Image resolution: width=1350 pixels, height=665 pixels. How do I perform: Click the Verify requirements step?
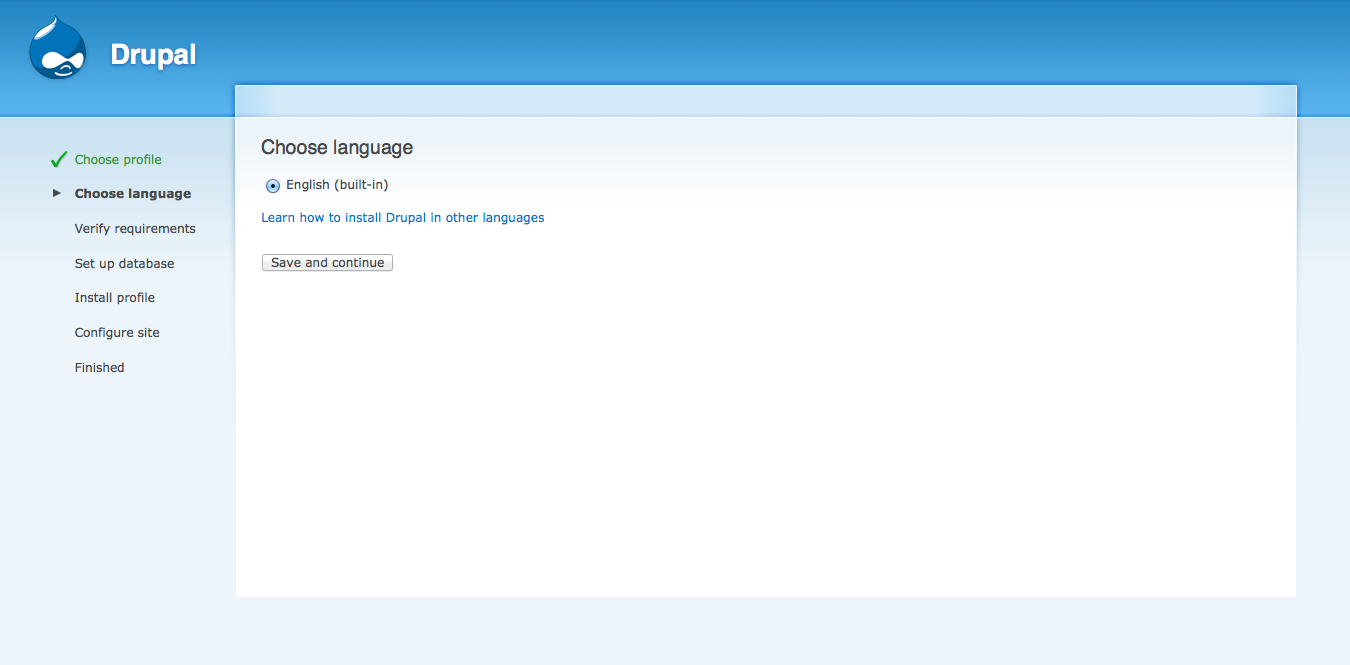pos(135,228)
